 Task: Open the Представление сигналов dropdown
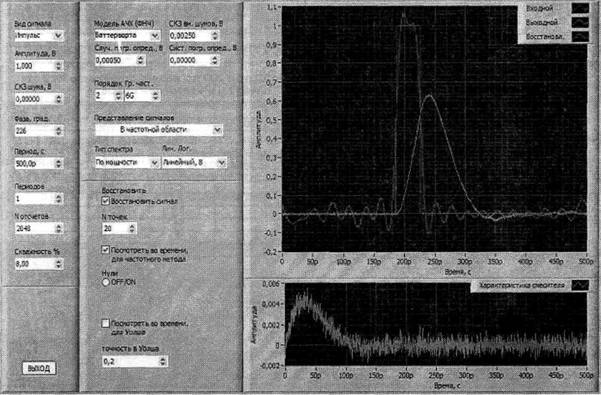coord(159,130)
